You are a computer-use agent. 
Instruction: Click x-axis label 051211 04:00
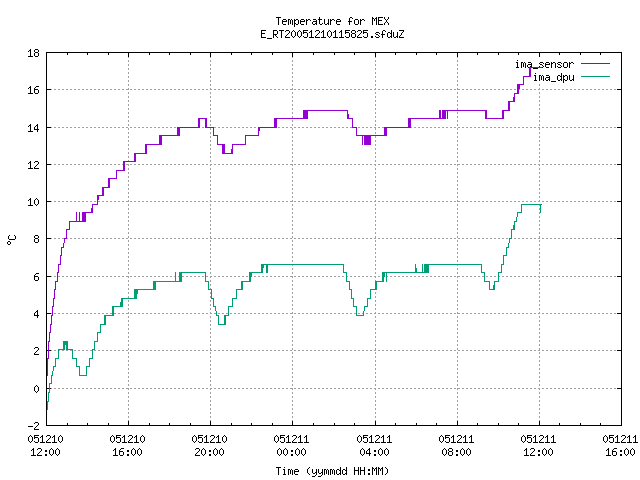374,446
